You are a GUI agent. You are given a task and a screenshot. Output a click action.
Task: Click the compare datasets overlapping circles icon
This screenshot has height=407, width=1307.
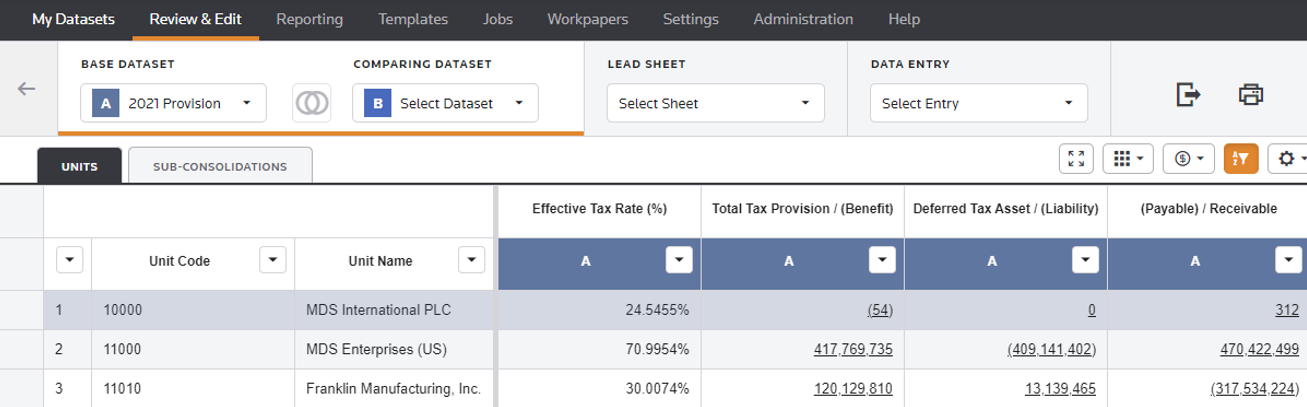[x=312, y=103]
